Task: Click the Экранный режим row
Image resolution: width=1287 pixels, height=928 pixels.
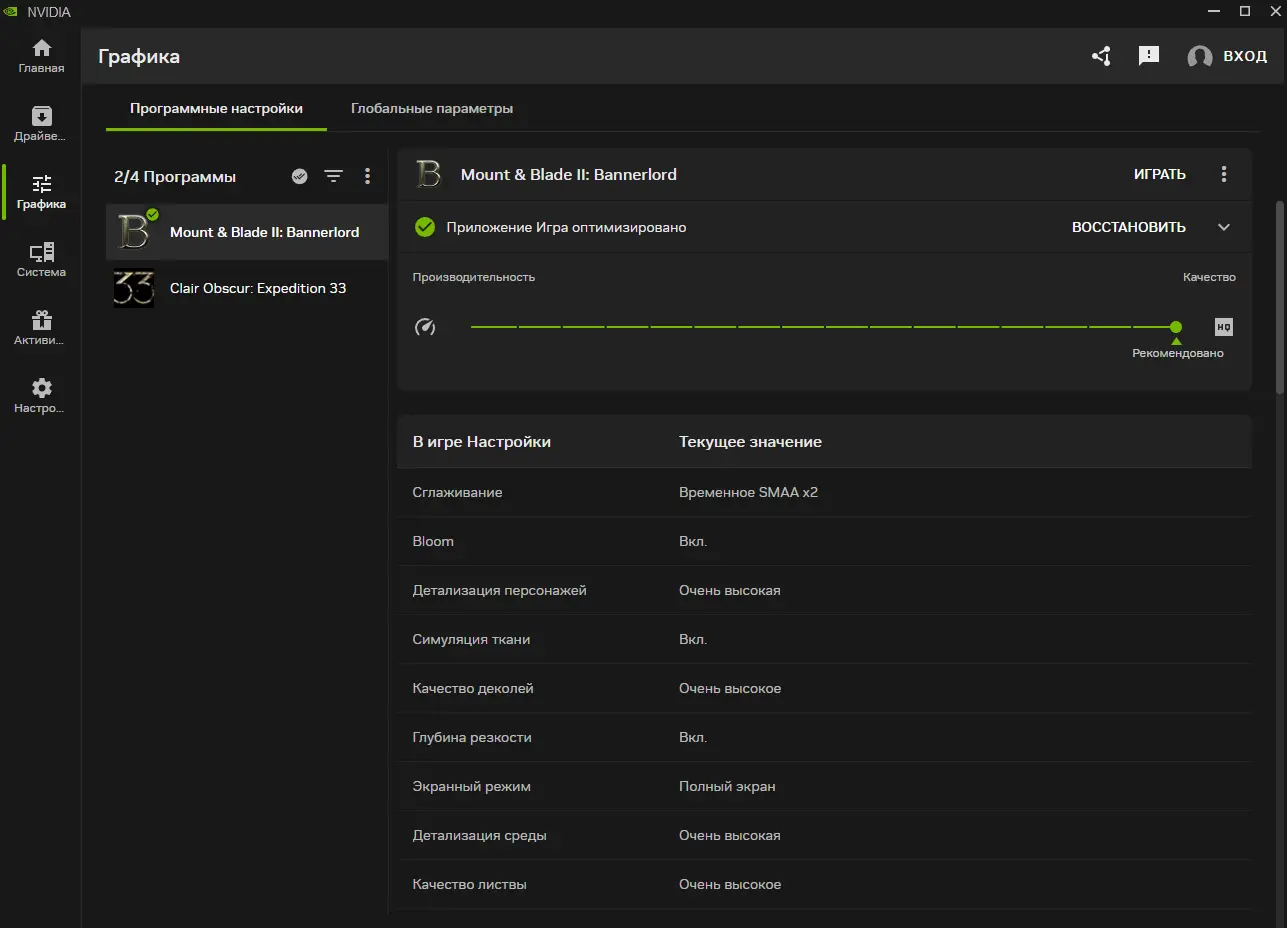Action: (824, 786)
